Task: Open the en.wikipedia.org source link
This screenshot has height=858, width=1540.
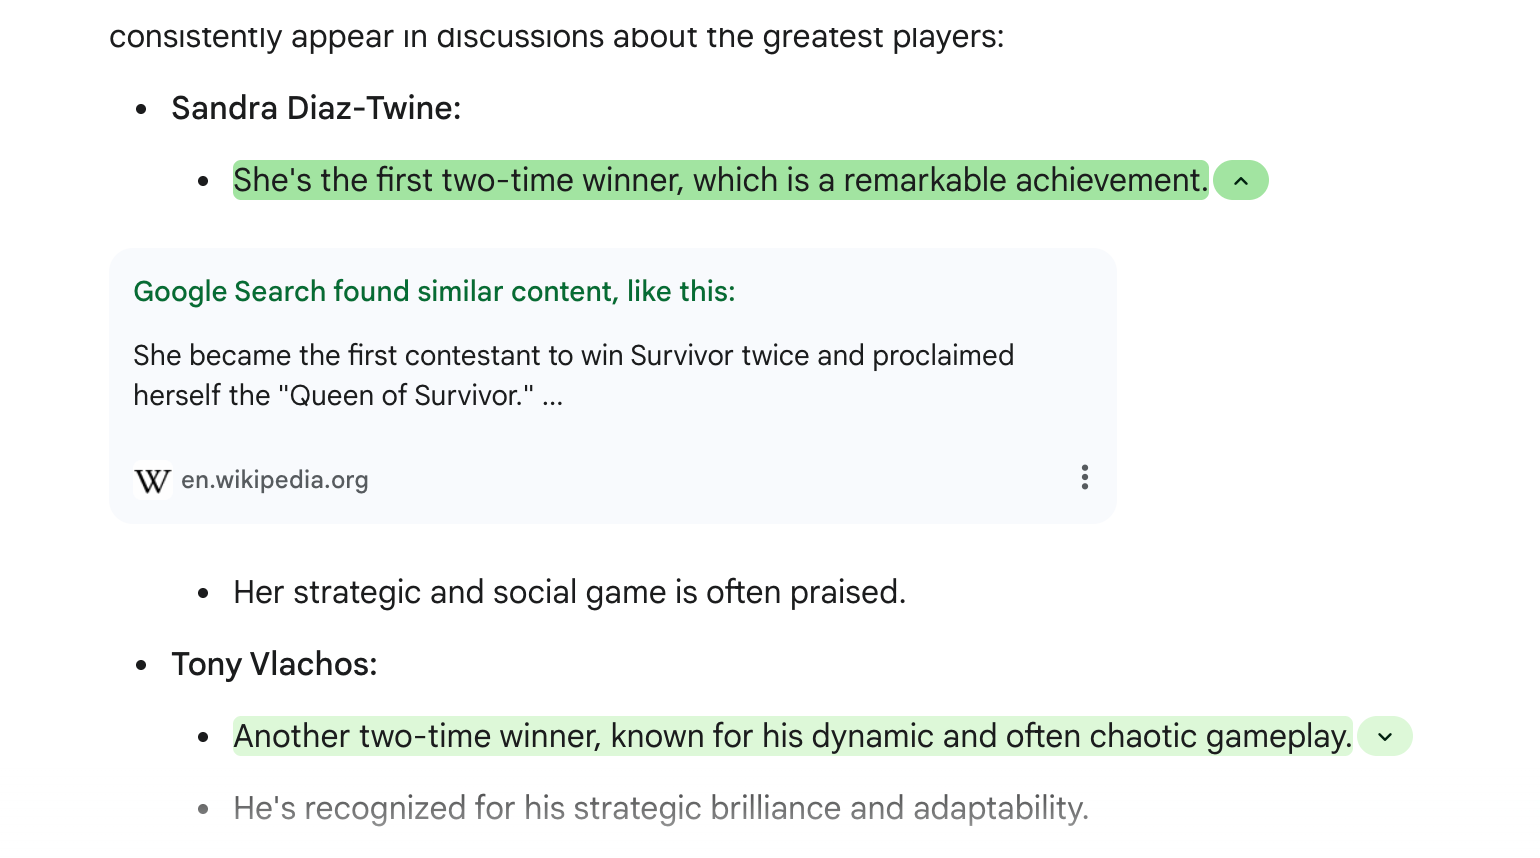Action: (274, 480)
